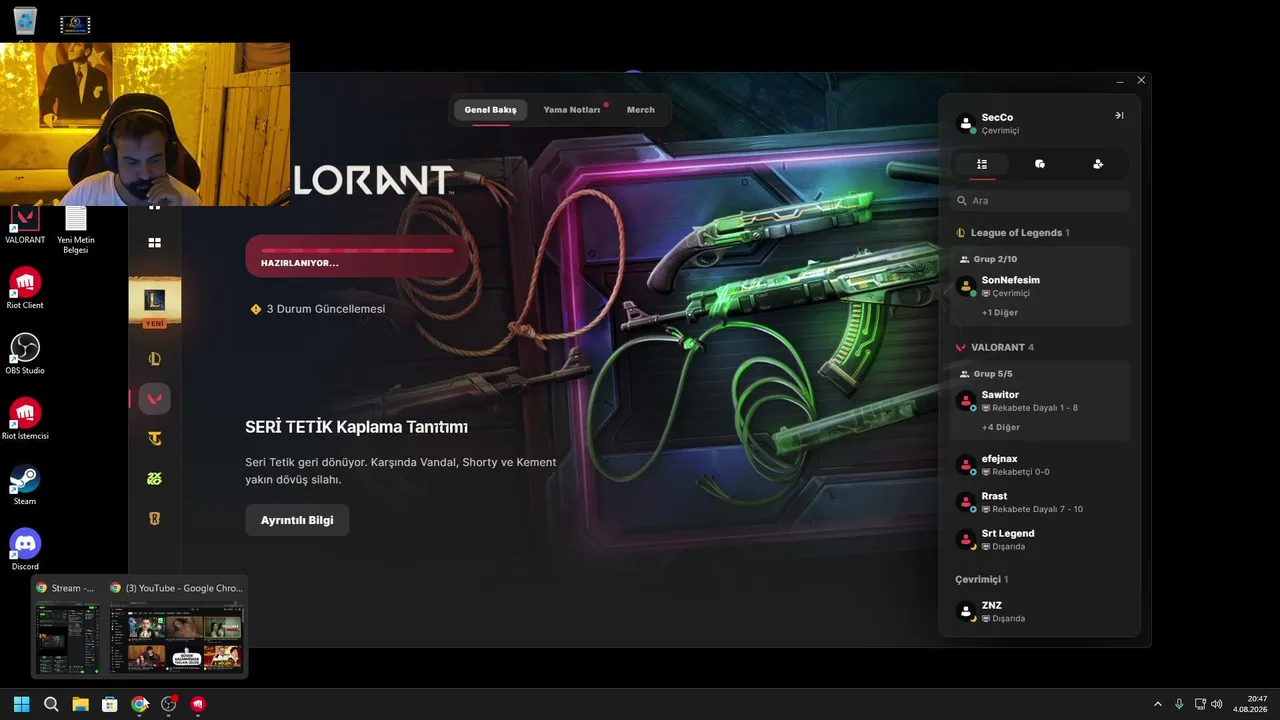Open the 2XKO game icon in the sidebar

pyautogui.click(x=155, y=479)
